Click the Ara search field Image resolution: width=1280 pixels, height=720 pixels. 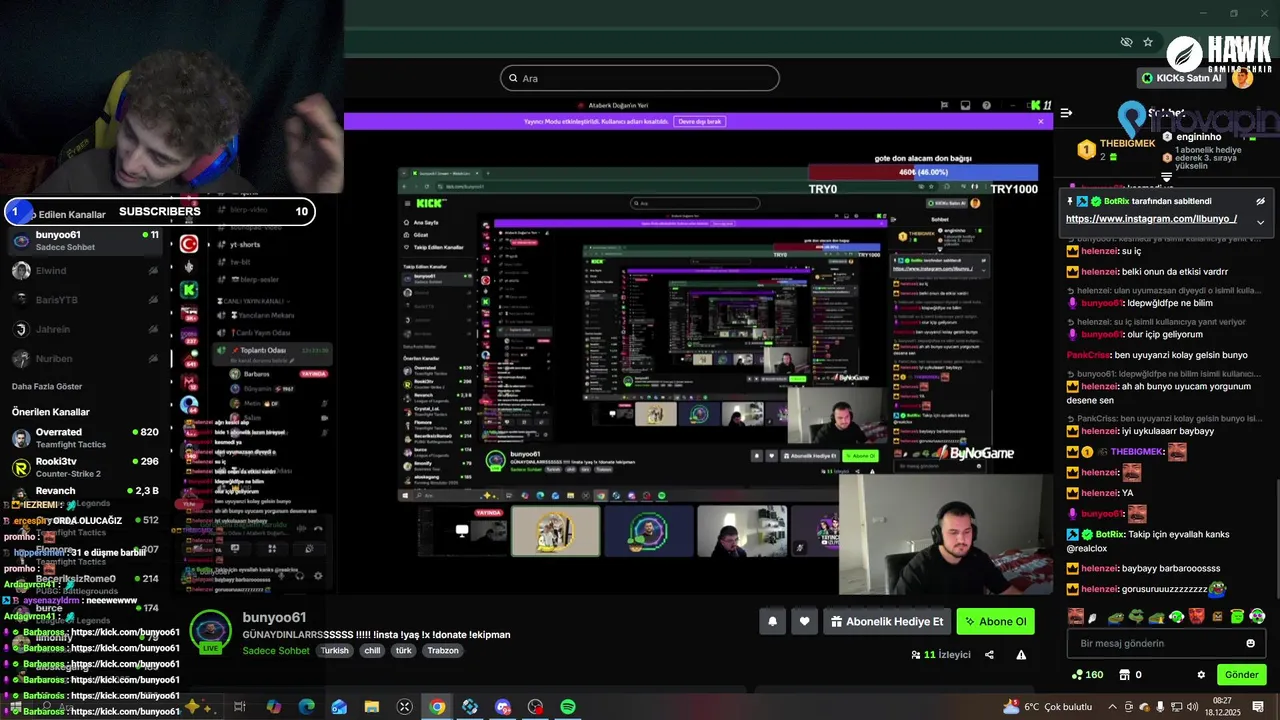640,78
